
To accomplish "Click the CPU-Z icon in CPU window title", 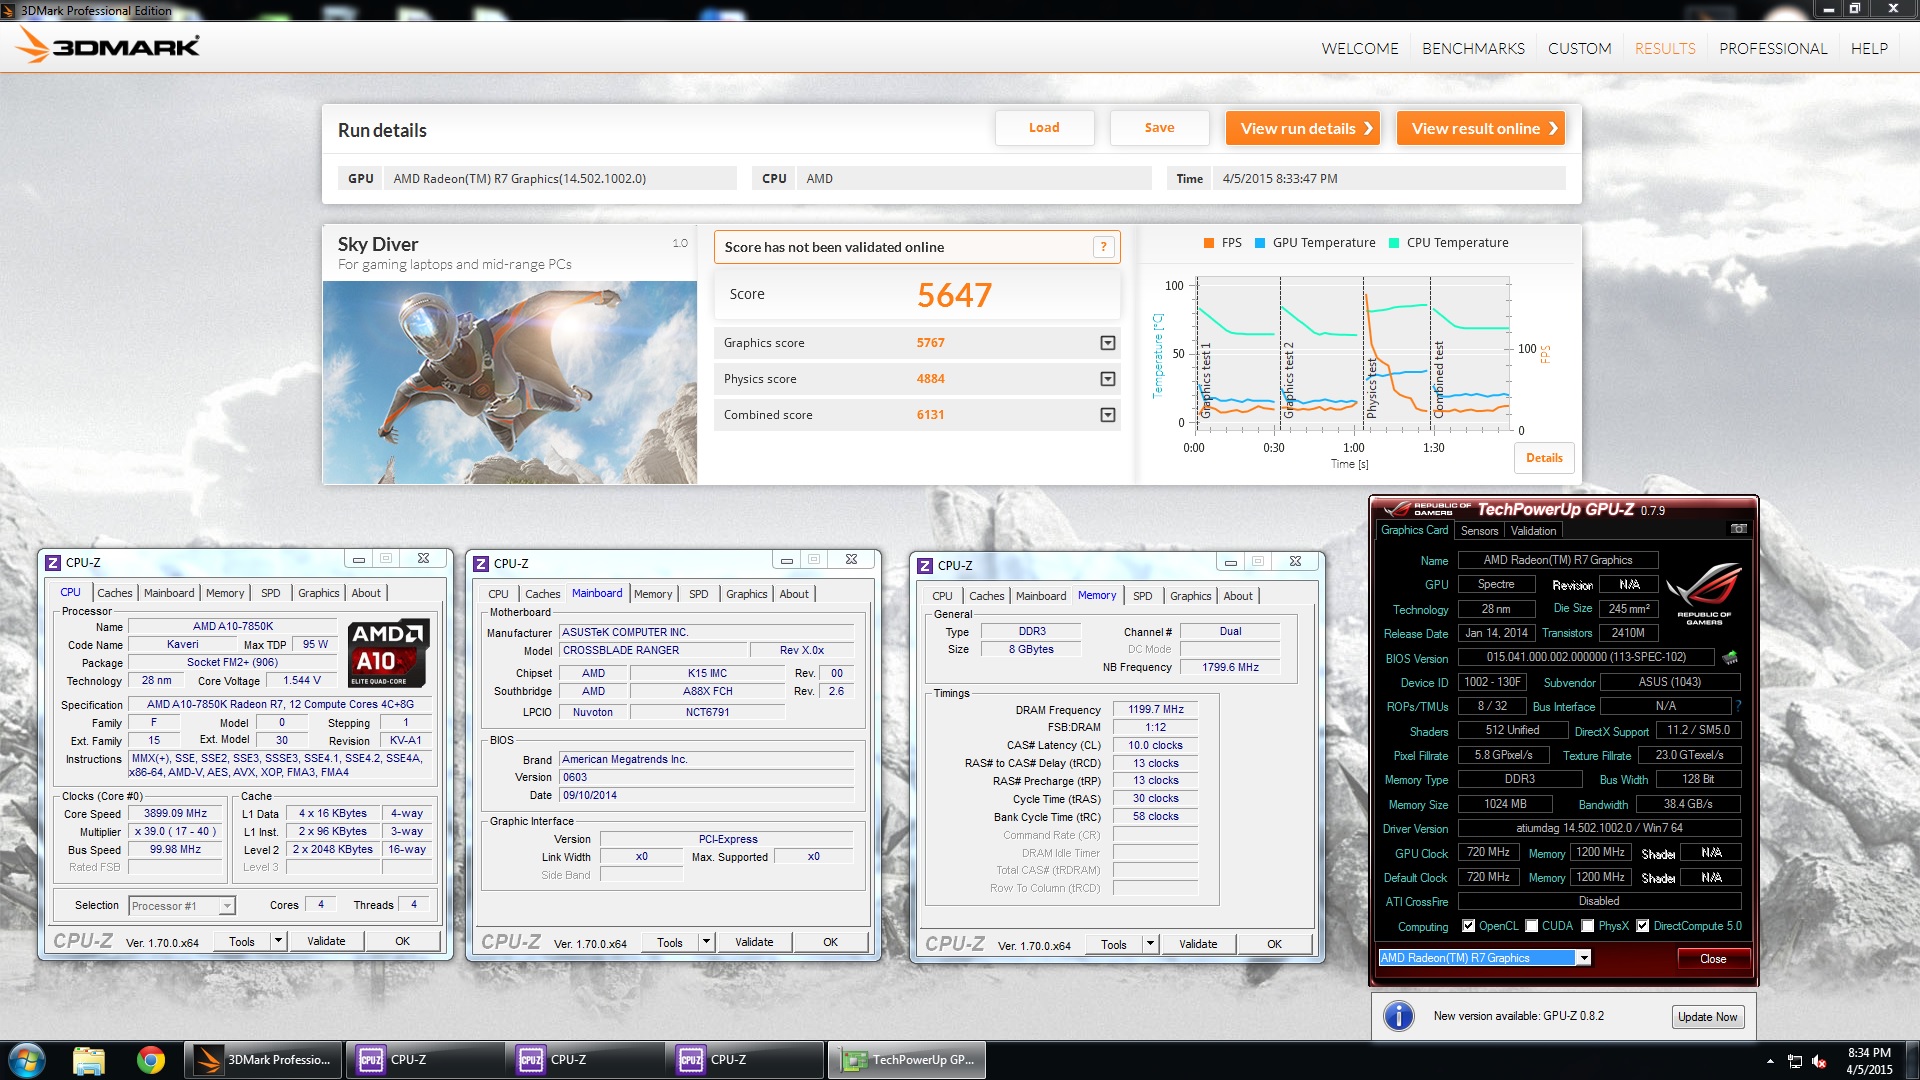I will point(53,563).
